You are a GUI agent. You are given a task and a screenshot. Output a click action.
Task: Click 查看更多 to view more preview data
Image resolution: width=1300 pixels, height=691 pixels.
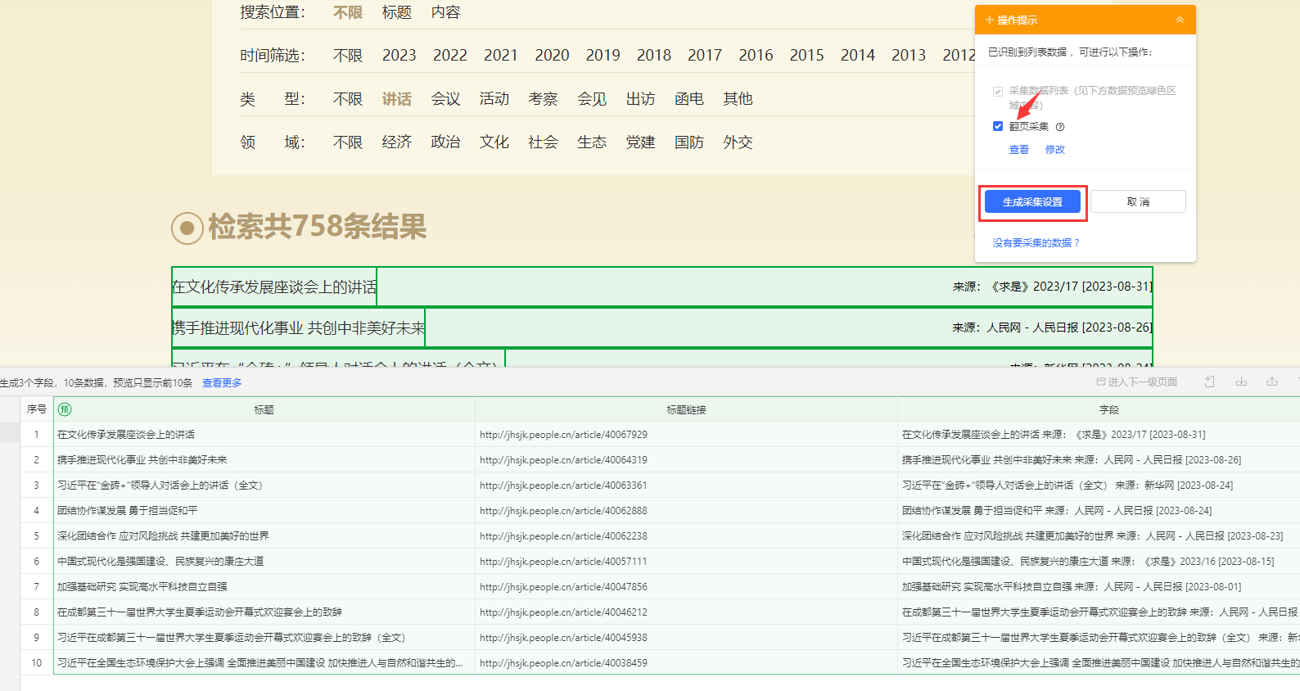222,383
